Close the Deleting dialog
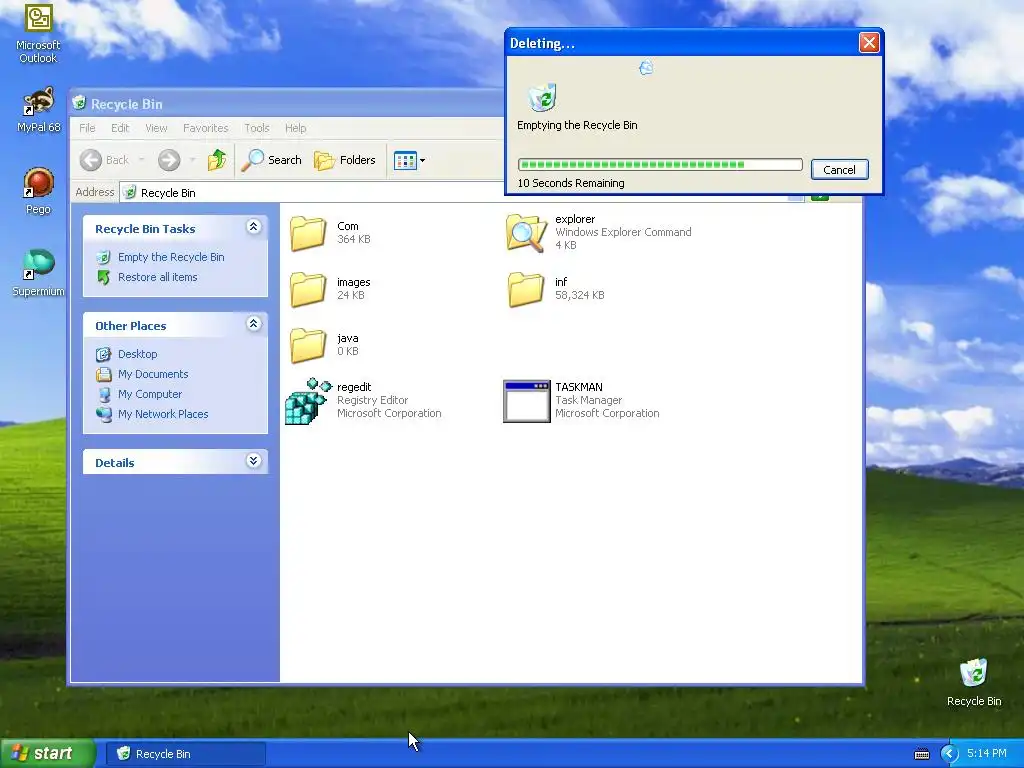 click(869, 43)
